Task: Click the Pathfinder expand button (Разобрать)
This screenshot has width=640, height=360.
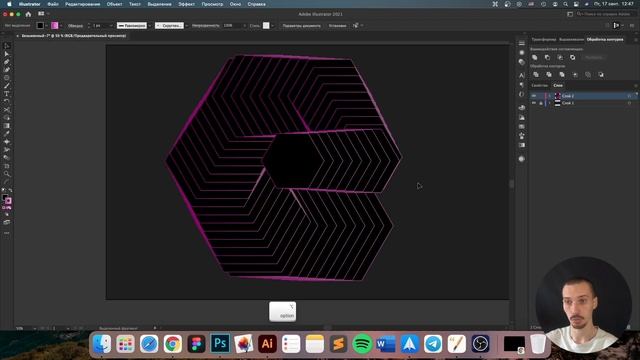Action: coord(594,58)
